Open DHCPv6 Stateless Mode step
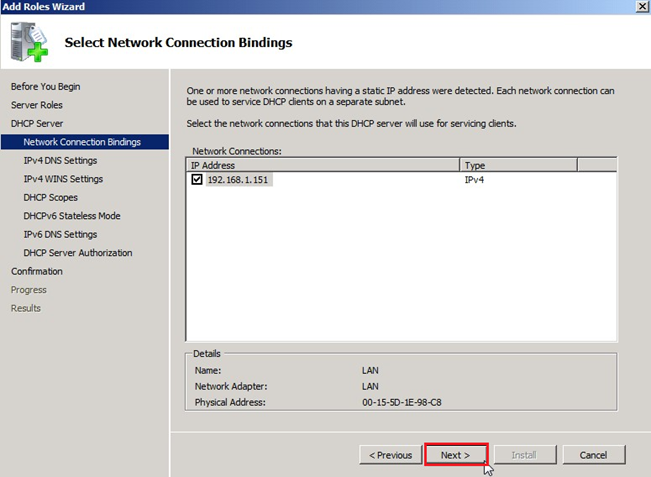651x477 pixels. click(72, 216)
